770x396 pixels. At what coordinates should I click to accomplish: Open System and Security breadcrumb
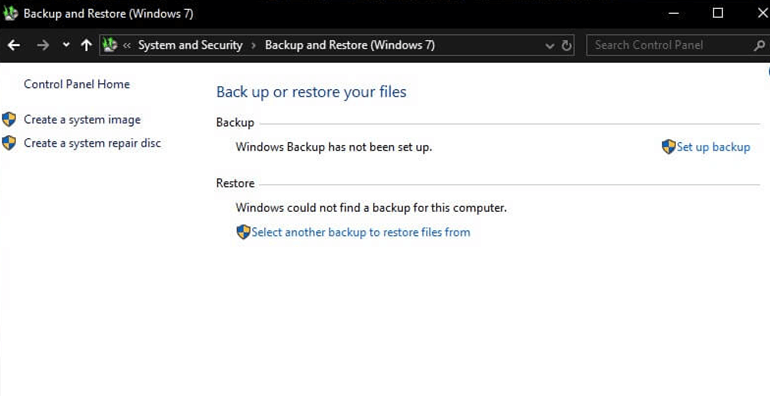190,45
